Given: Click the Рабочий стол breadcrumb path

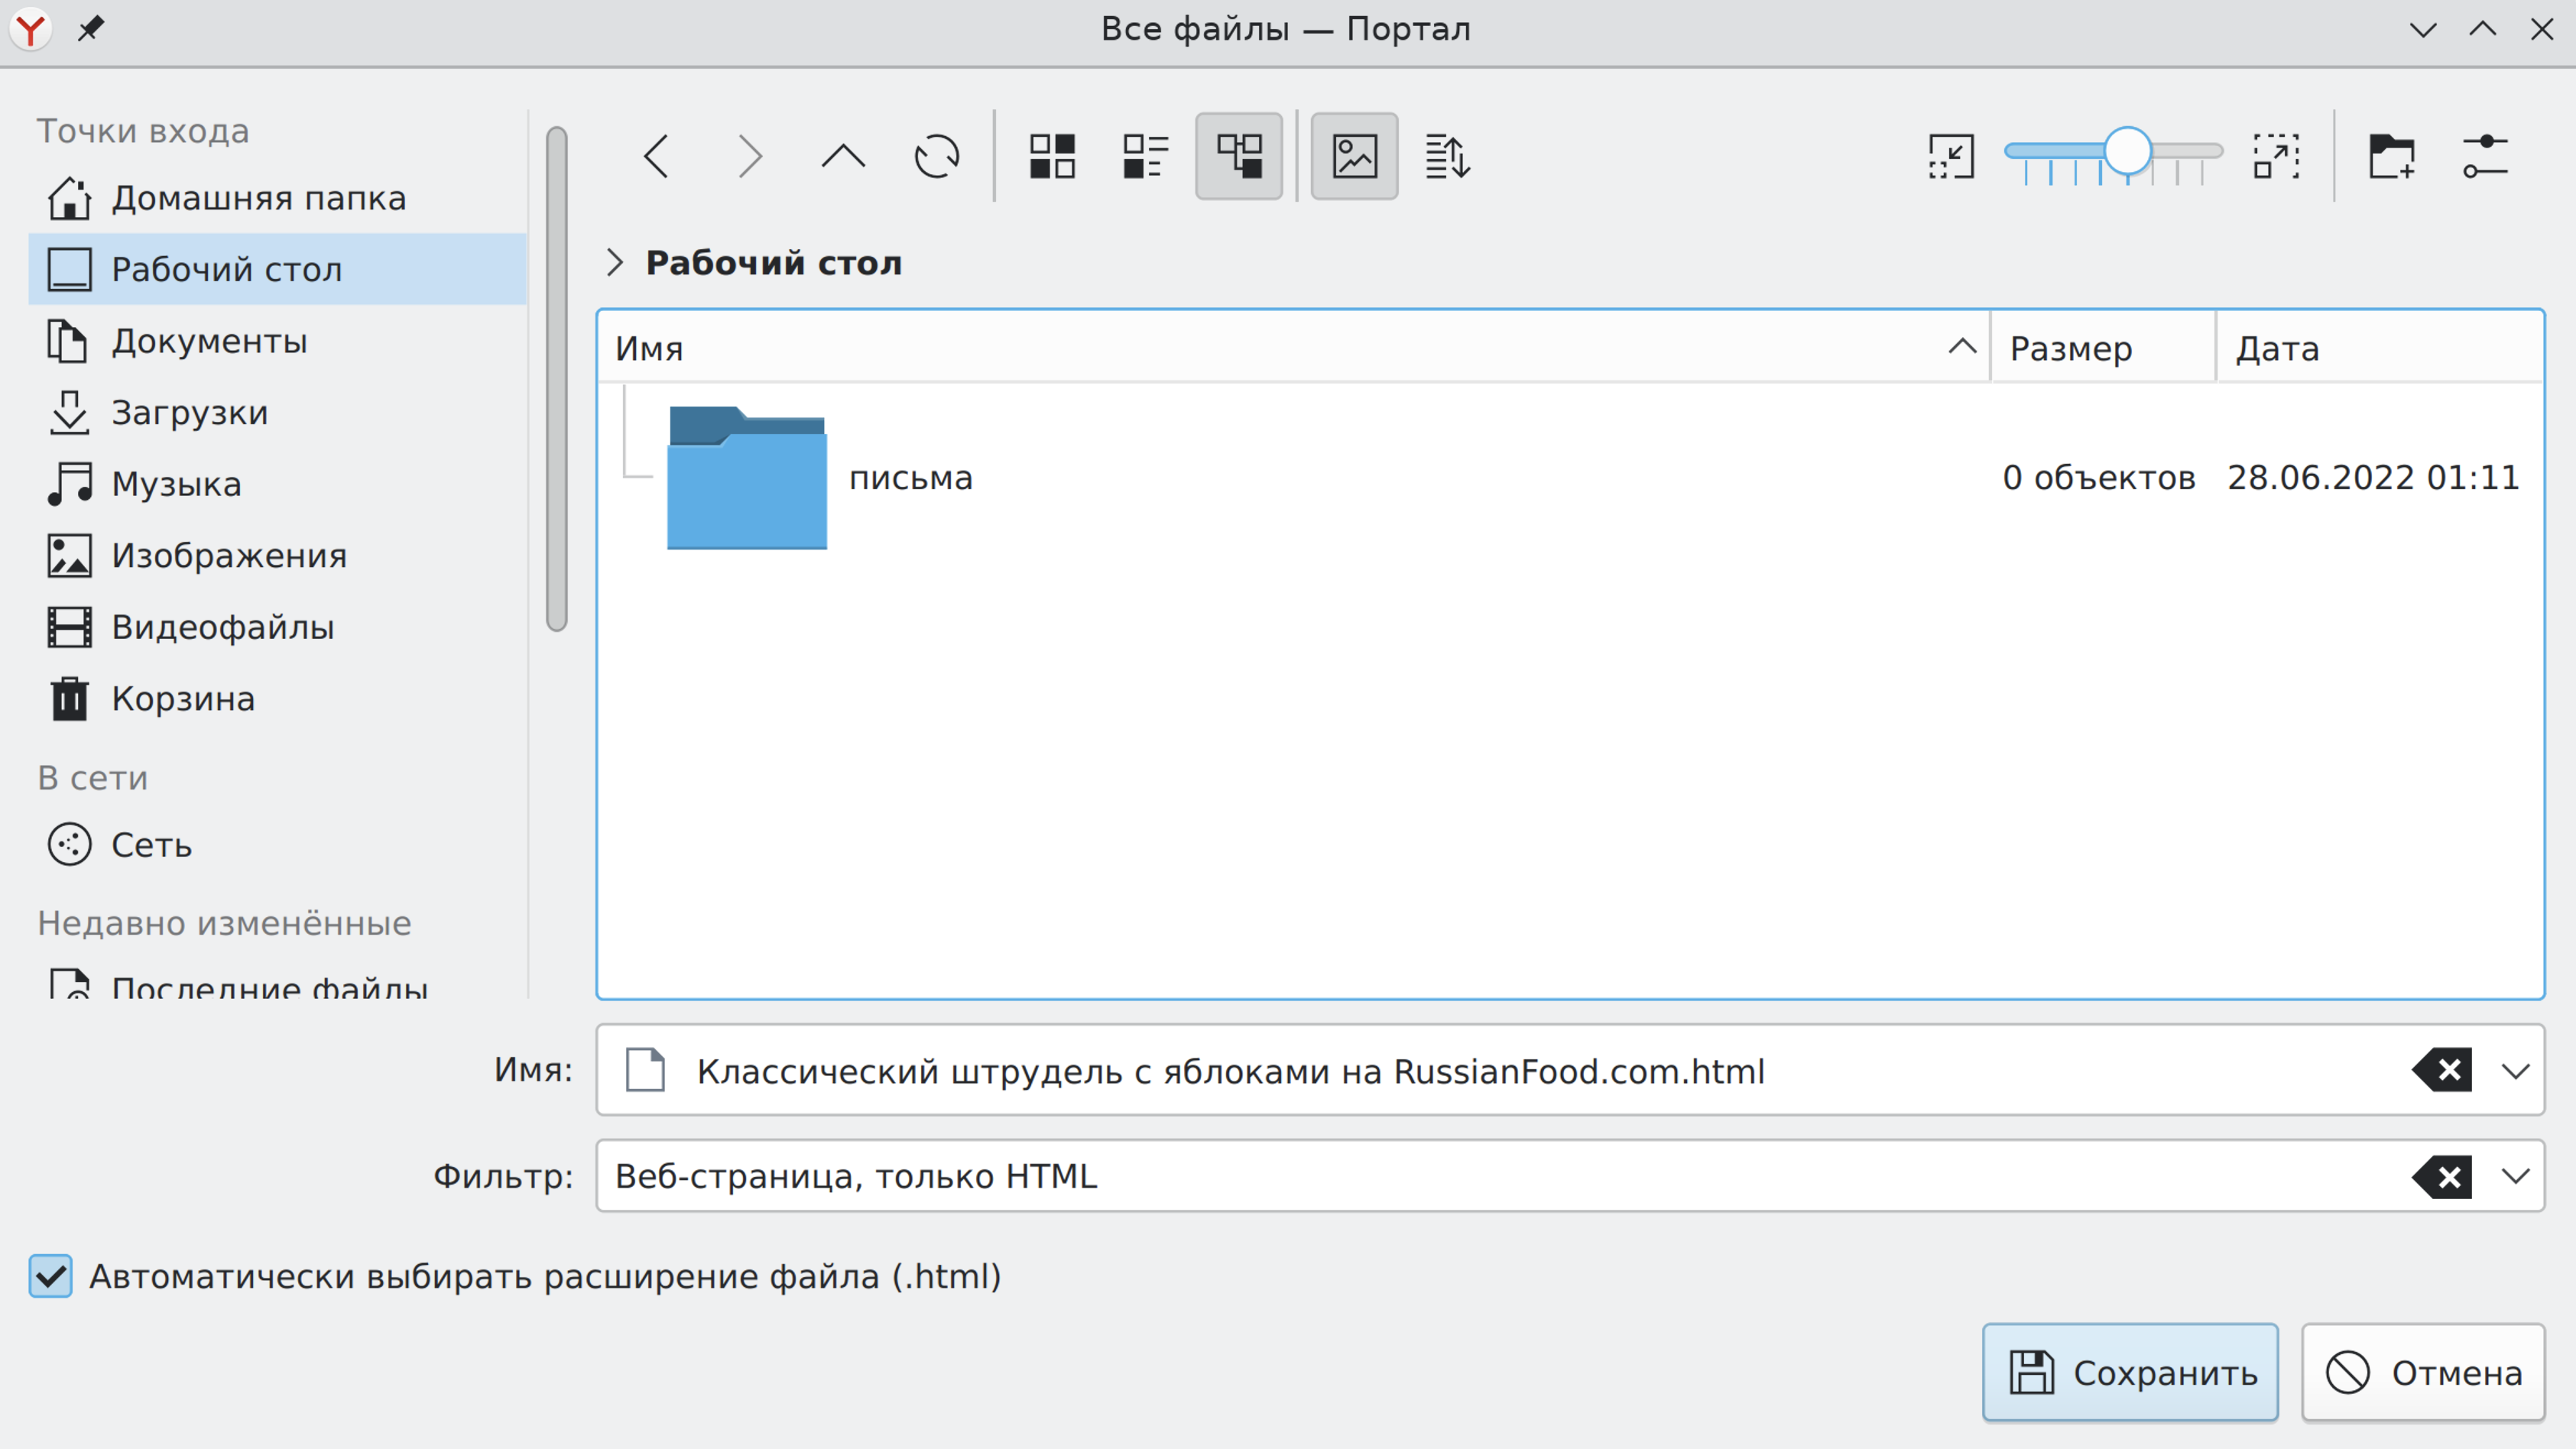Looking at the screenshot, I should tap(773, 263).
